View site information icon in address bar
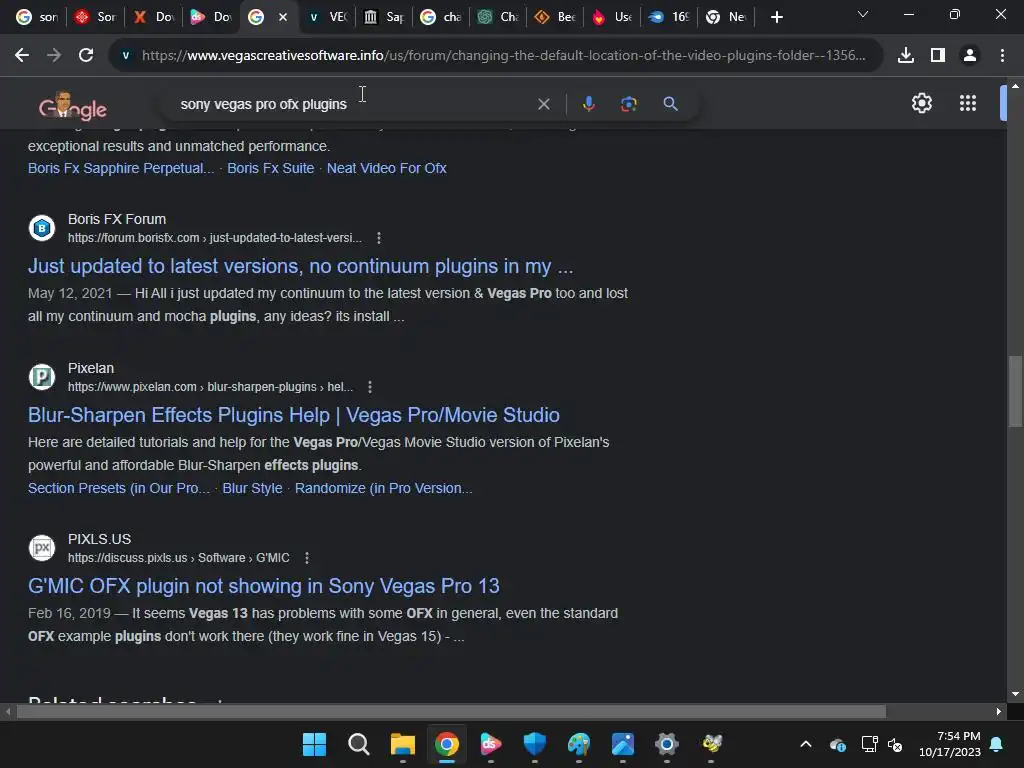The image size is (1024, 768). click(125, 56)
